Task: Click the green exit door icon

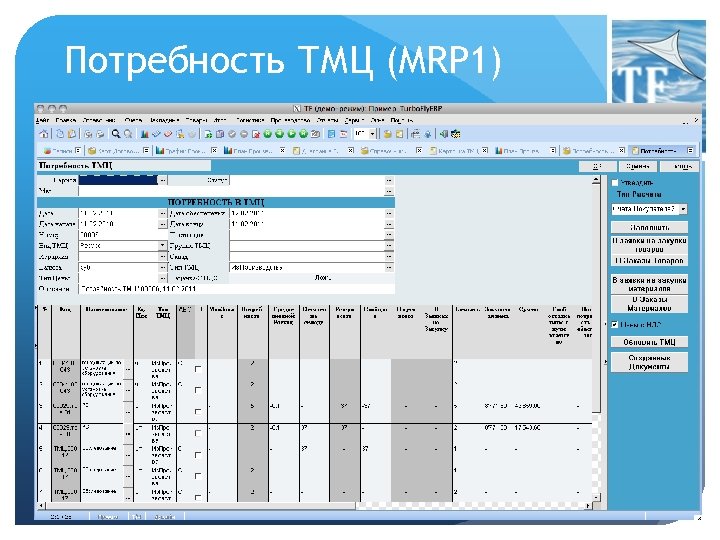Action: pyautogui.click(x=444, y=134)
